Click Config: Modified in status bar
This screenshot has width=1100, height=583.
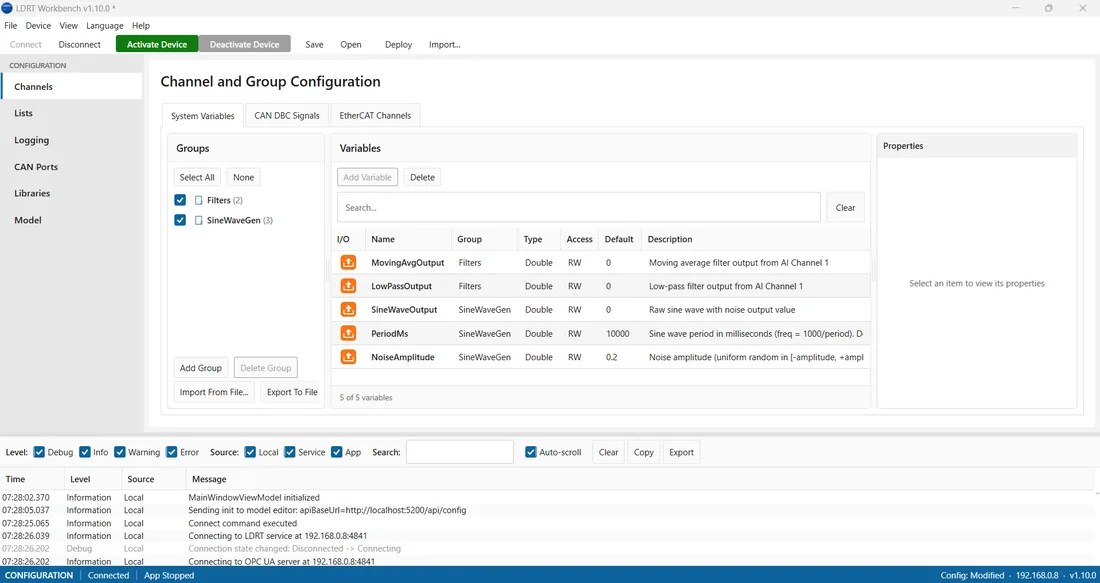pyautogui.click(x=972, y=575)
